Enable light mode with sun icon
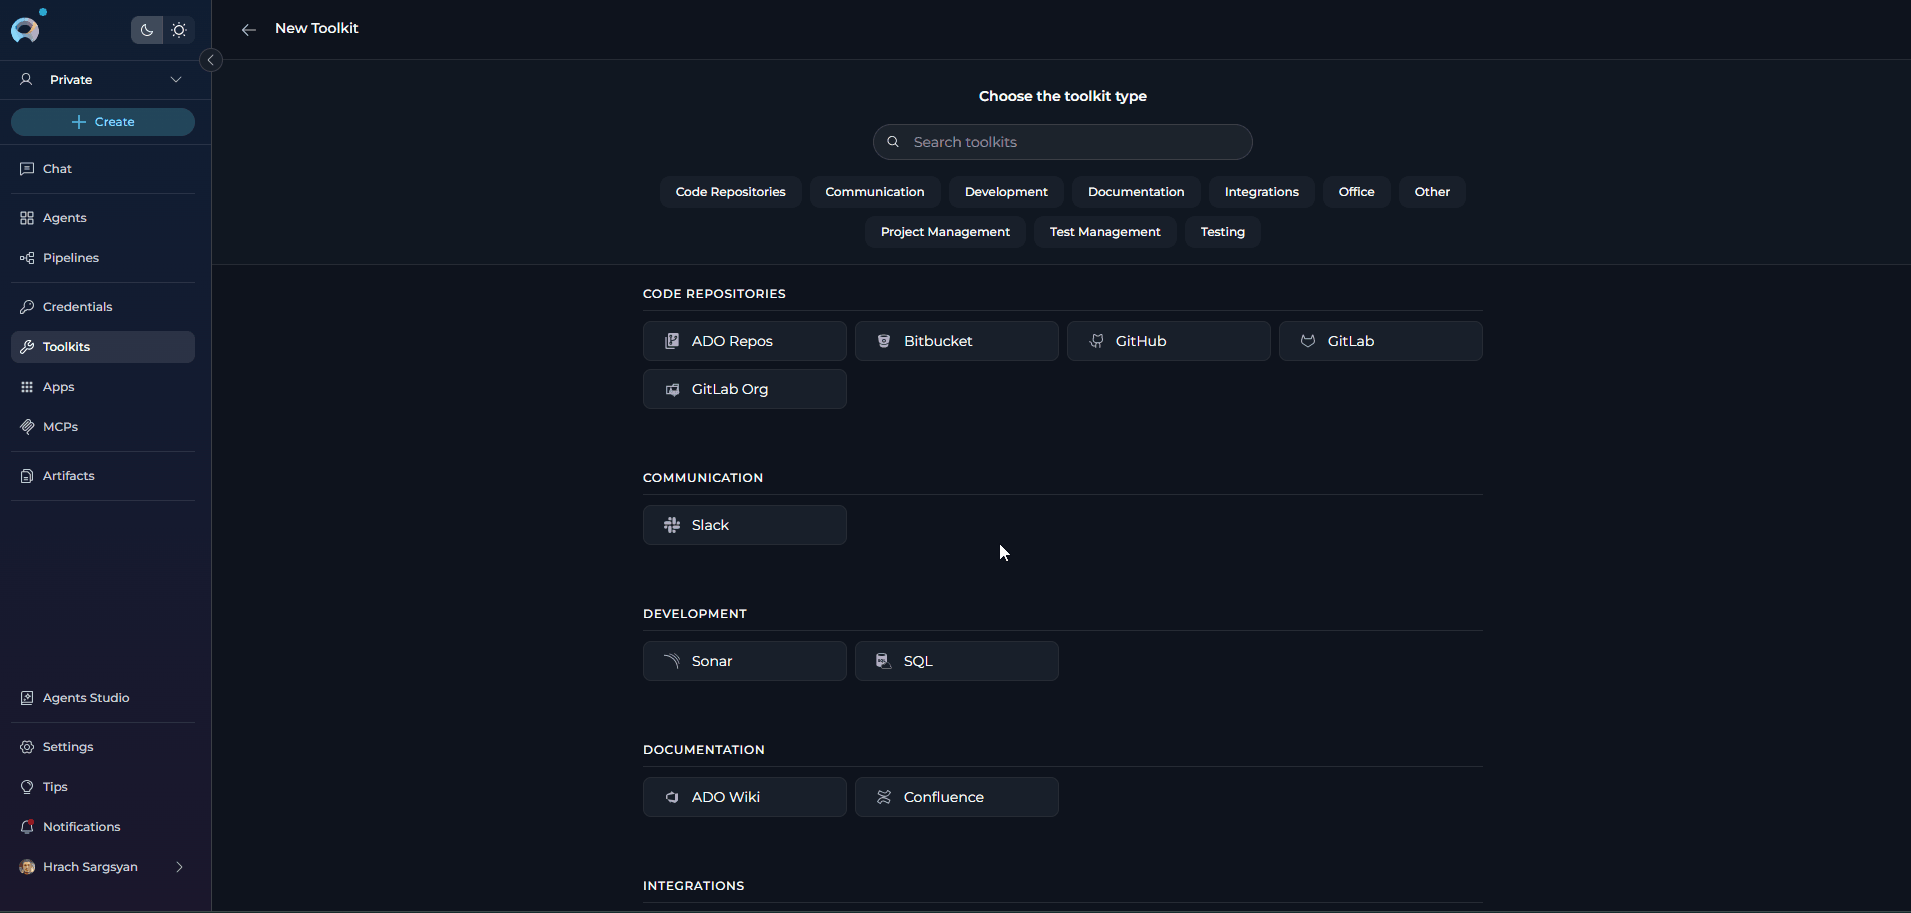The image size is (1911, 913). (x=179, y=30)
